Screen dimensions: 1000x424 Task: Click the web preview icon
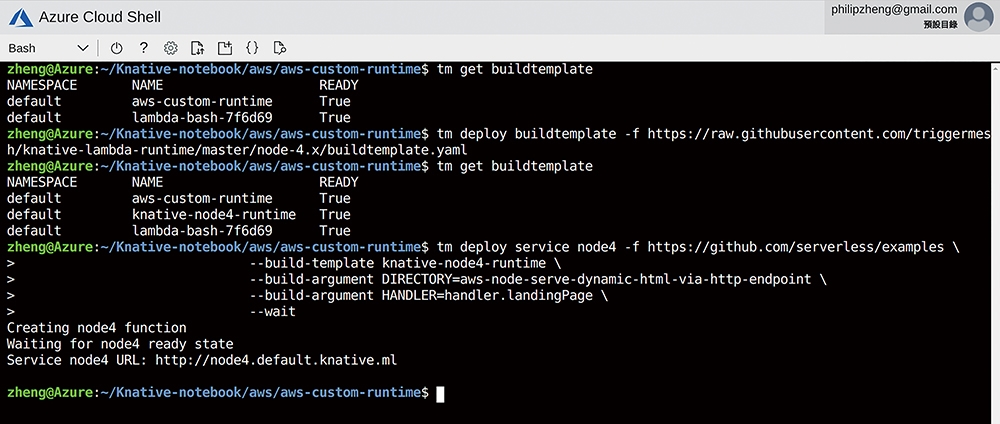click(x=279, y=48)
